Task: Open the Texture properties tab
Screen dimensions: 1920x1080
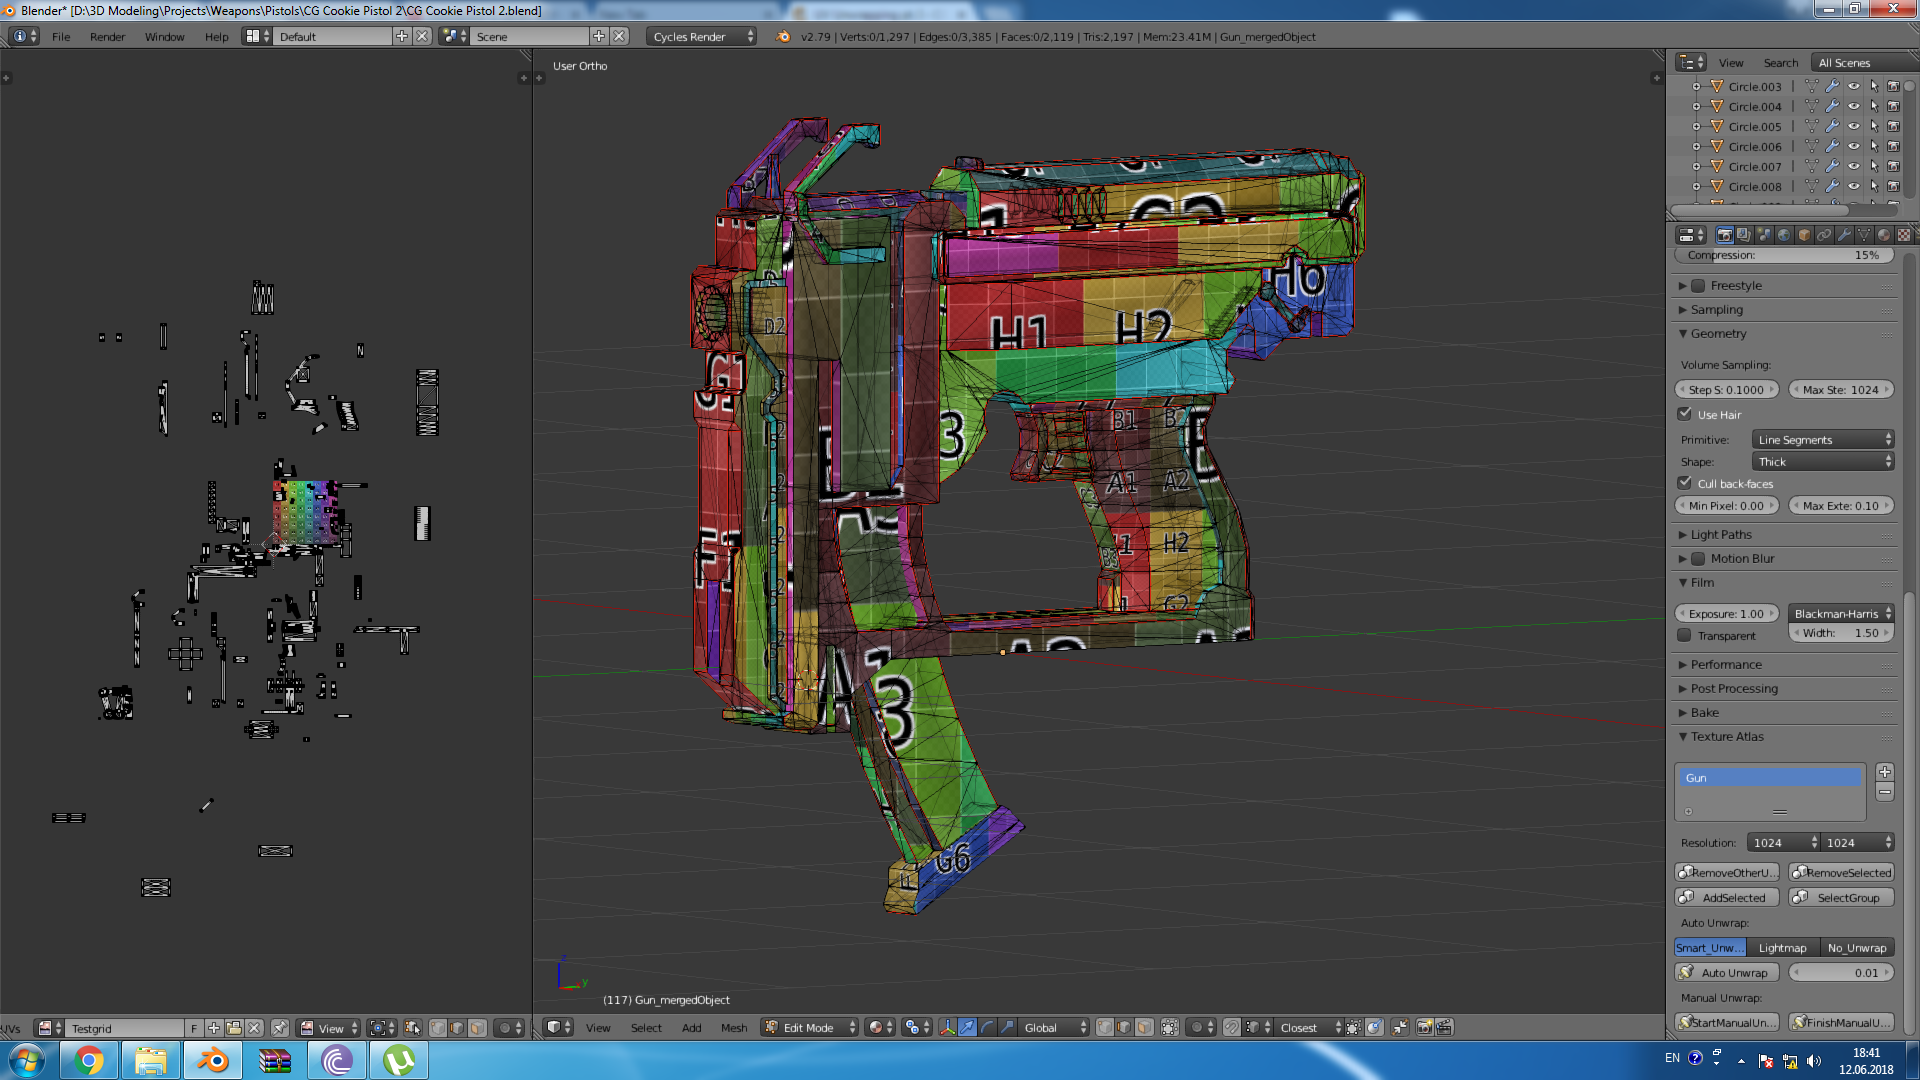Action: coord(1904,235)
